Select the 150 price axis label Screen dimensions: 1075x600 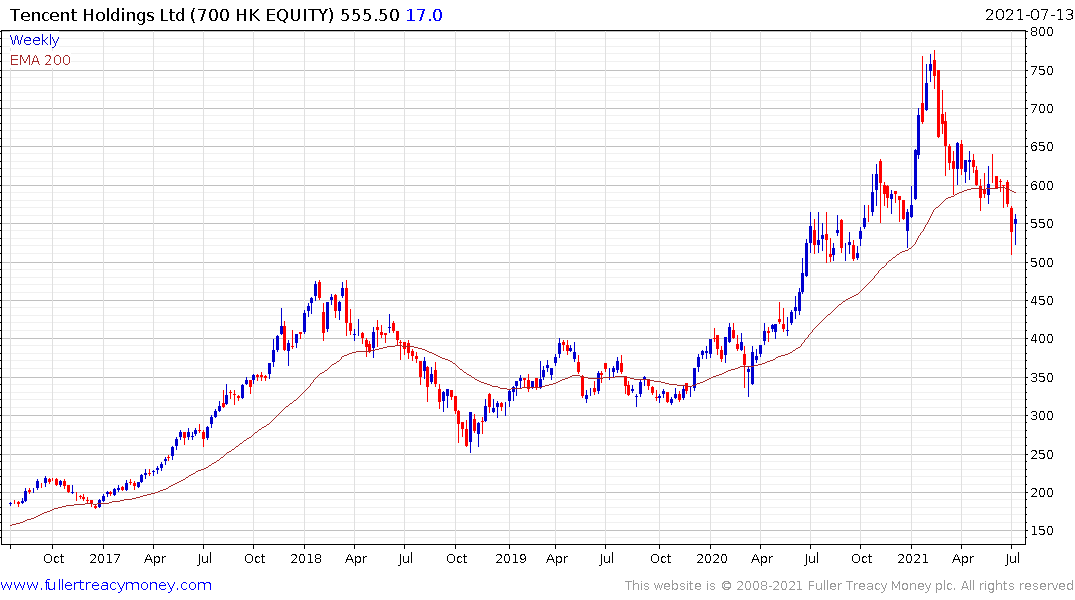coord(1042,531)
